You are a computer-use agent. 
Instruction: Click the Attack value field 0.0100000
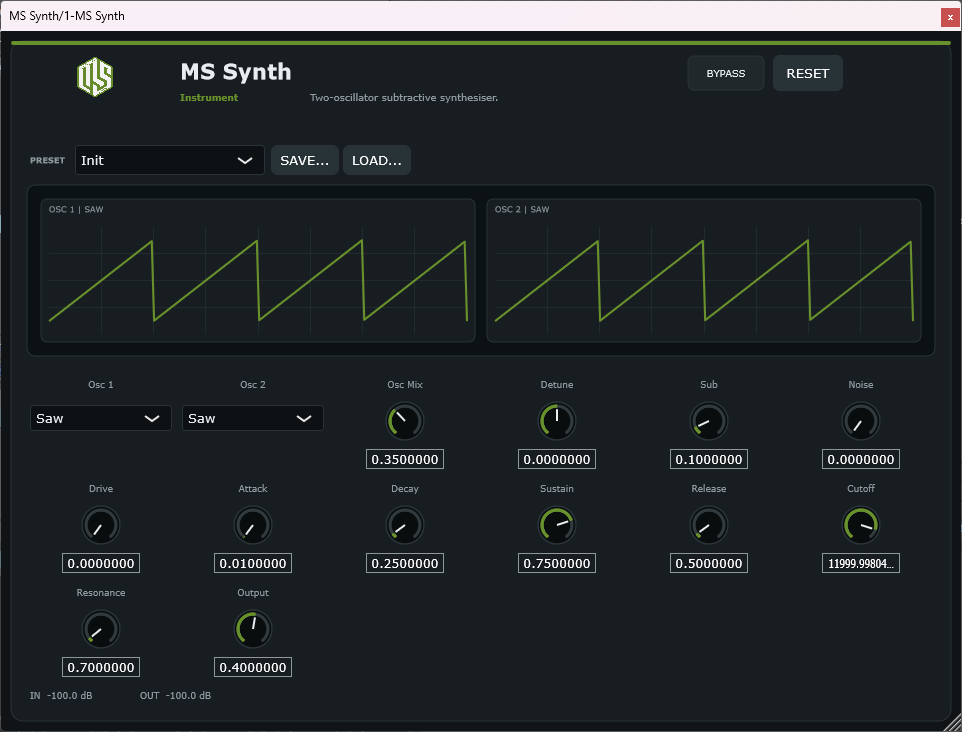[253, 563]
